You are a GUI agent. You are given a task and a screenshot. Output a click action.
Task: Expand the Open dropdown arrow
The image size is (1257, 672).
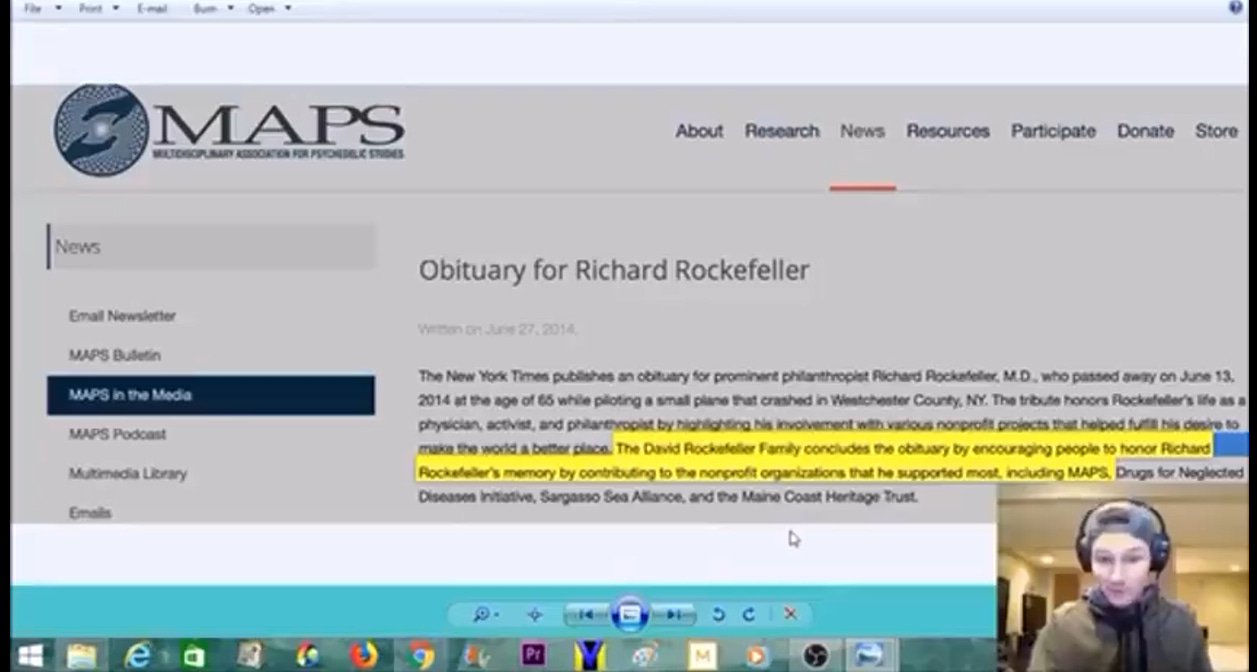288,8
